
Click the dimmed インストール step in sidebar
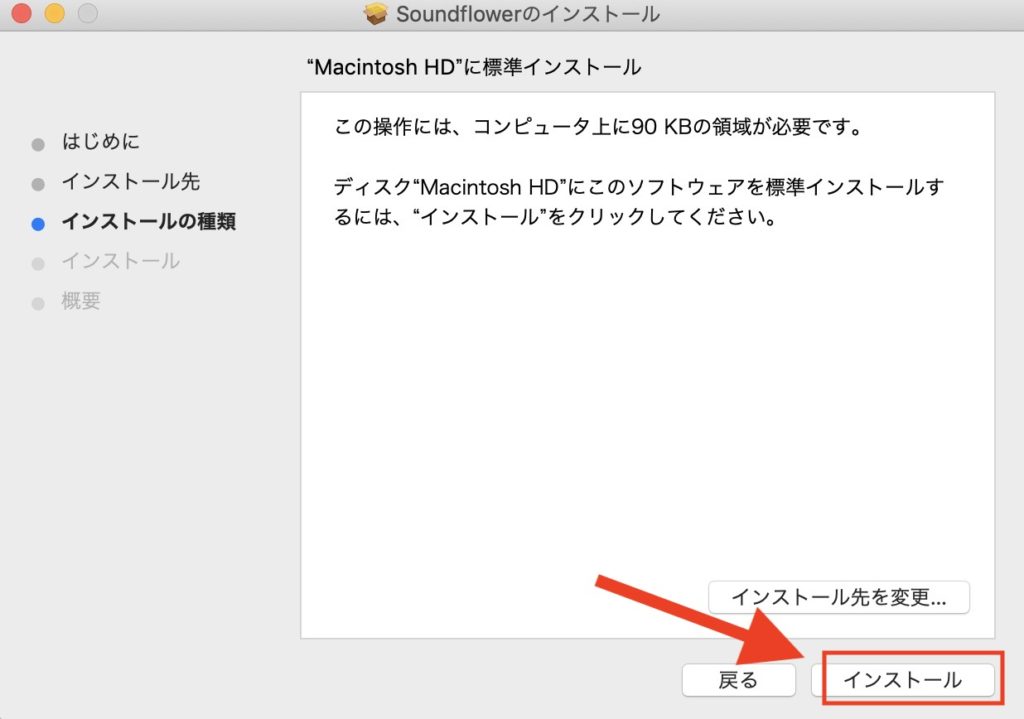click(x=120, y=262)
